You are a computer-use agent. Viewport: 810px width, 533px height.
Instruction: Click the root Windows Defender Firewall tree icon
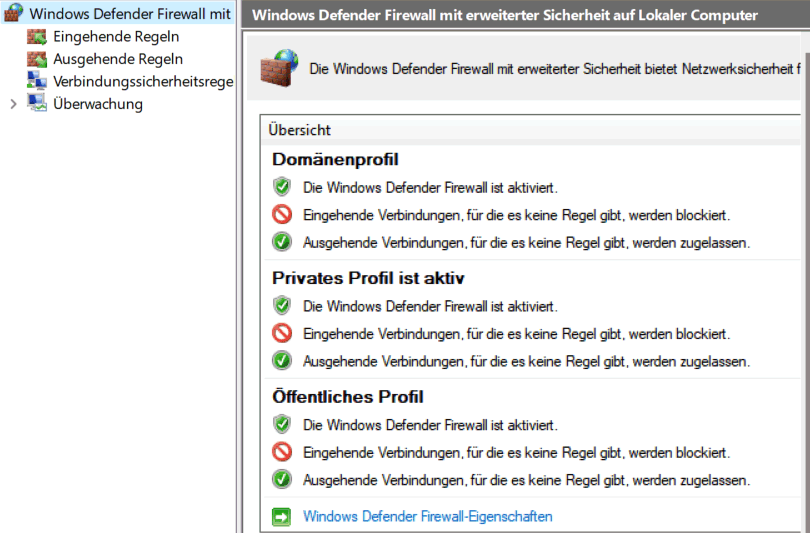pos(13,13)
